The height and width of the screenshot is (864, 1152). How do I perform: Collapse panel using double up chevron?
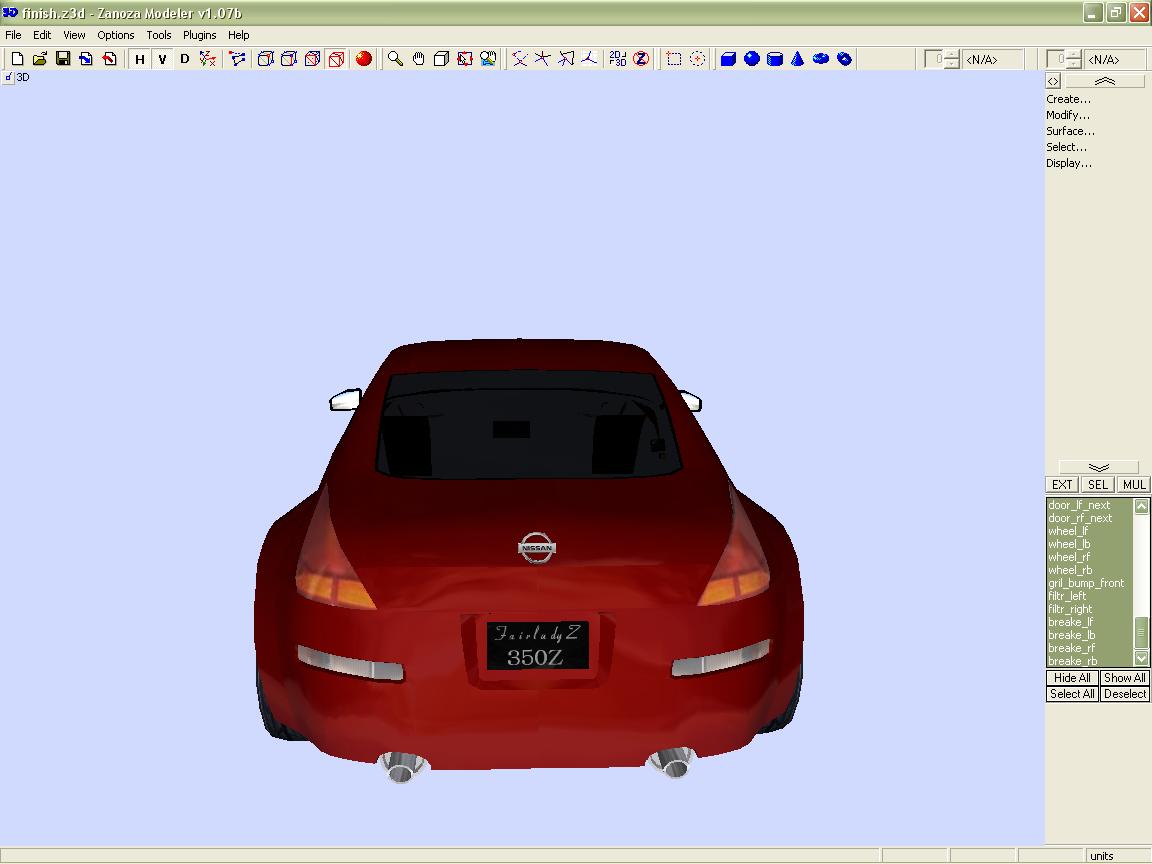[1104, 81]
